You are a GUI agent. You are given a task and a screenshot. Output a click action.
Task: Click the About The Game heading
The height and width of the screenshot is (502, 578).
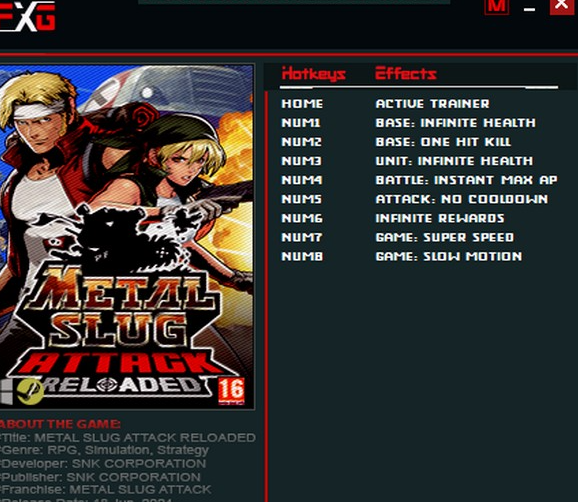[x=60, y=424]
